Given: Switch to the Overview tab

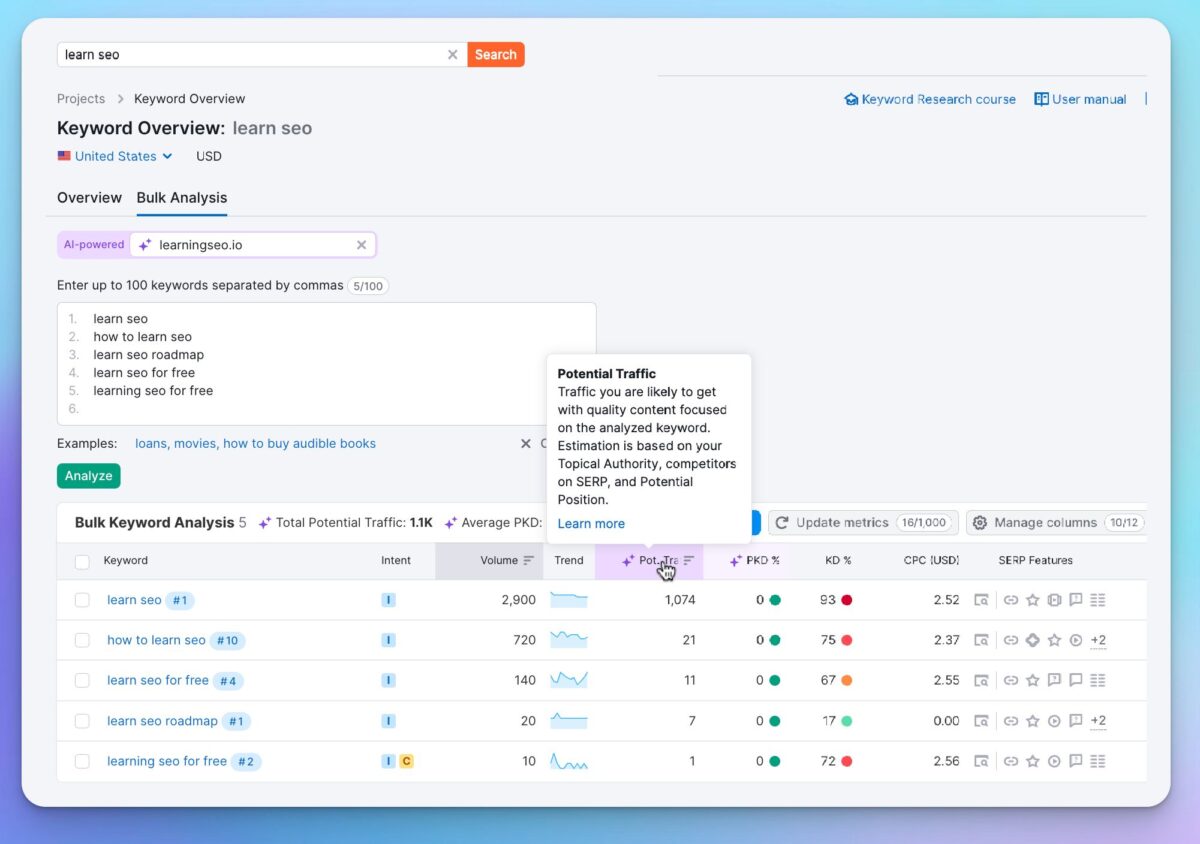Looking at the screenshot, I should tap(89, 197).
